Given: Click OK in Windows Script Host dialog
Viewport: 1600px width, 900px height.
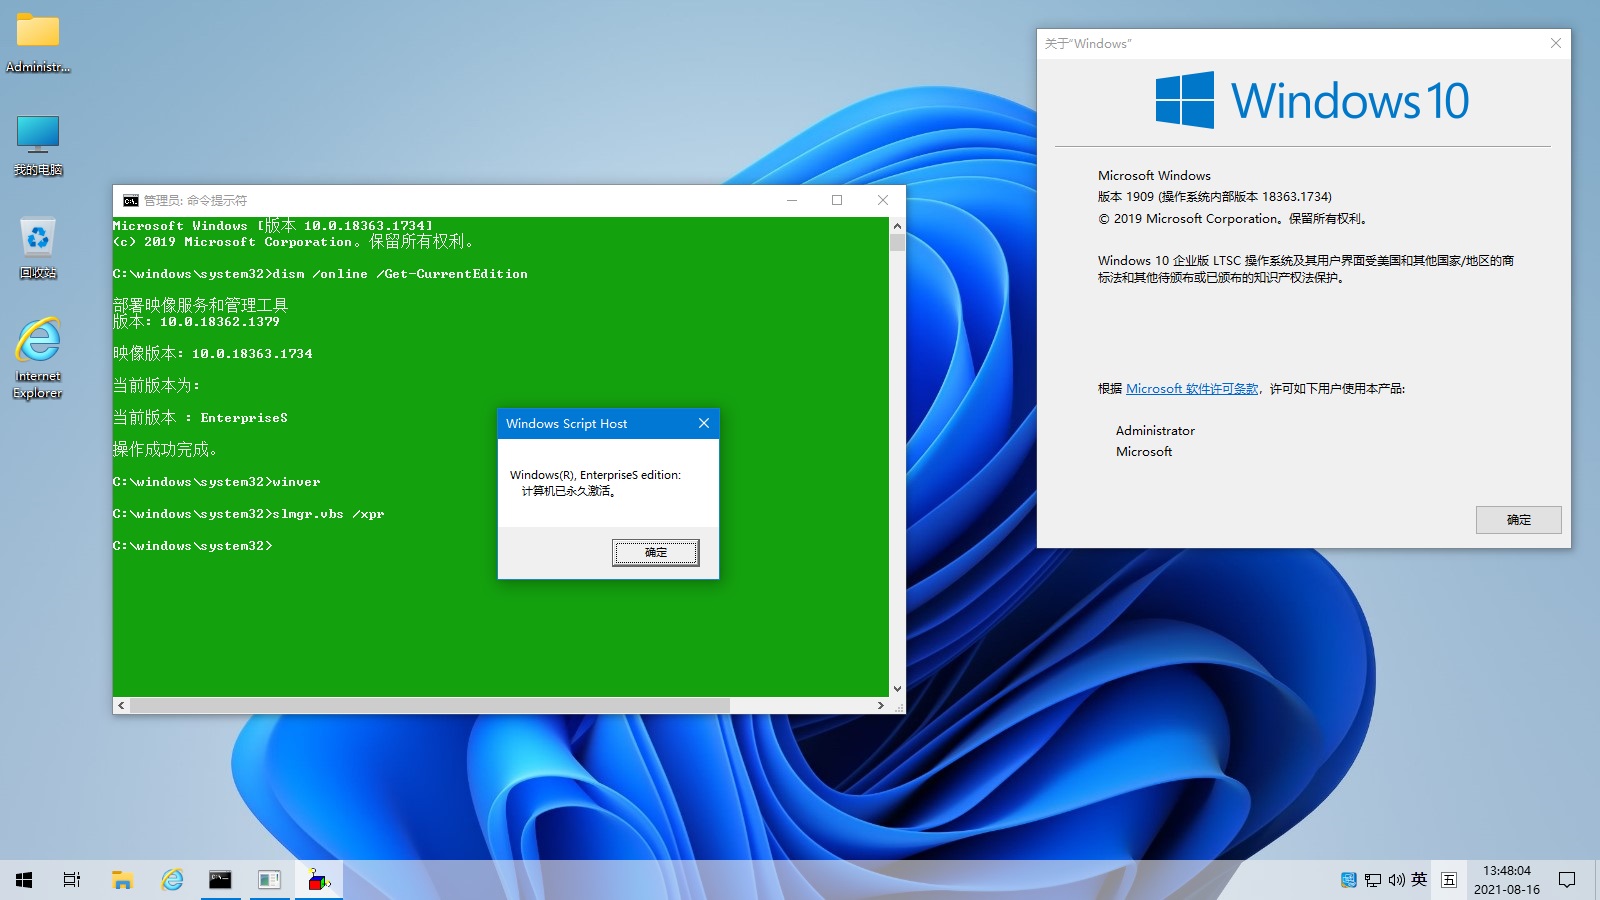Looking at the screenshot, I should click(655, 552).
